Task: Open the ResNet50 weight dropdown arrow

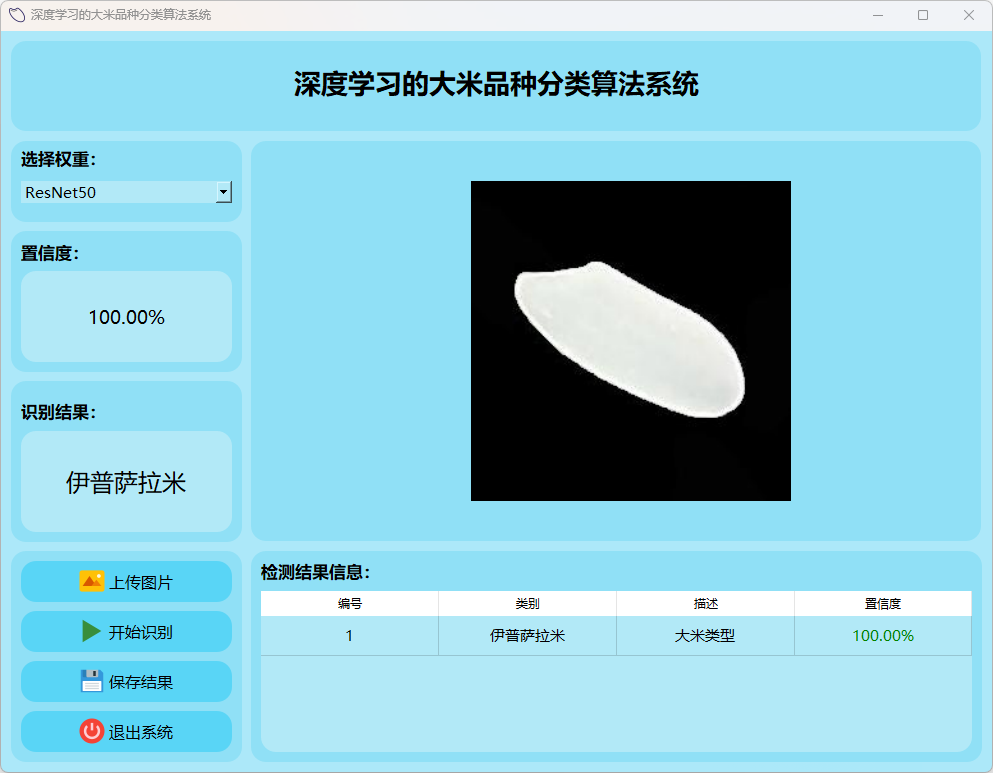Action: tap(223, 192)
